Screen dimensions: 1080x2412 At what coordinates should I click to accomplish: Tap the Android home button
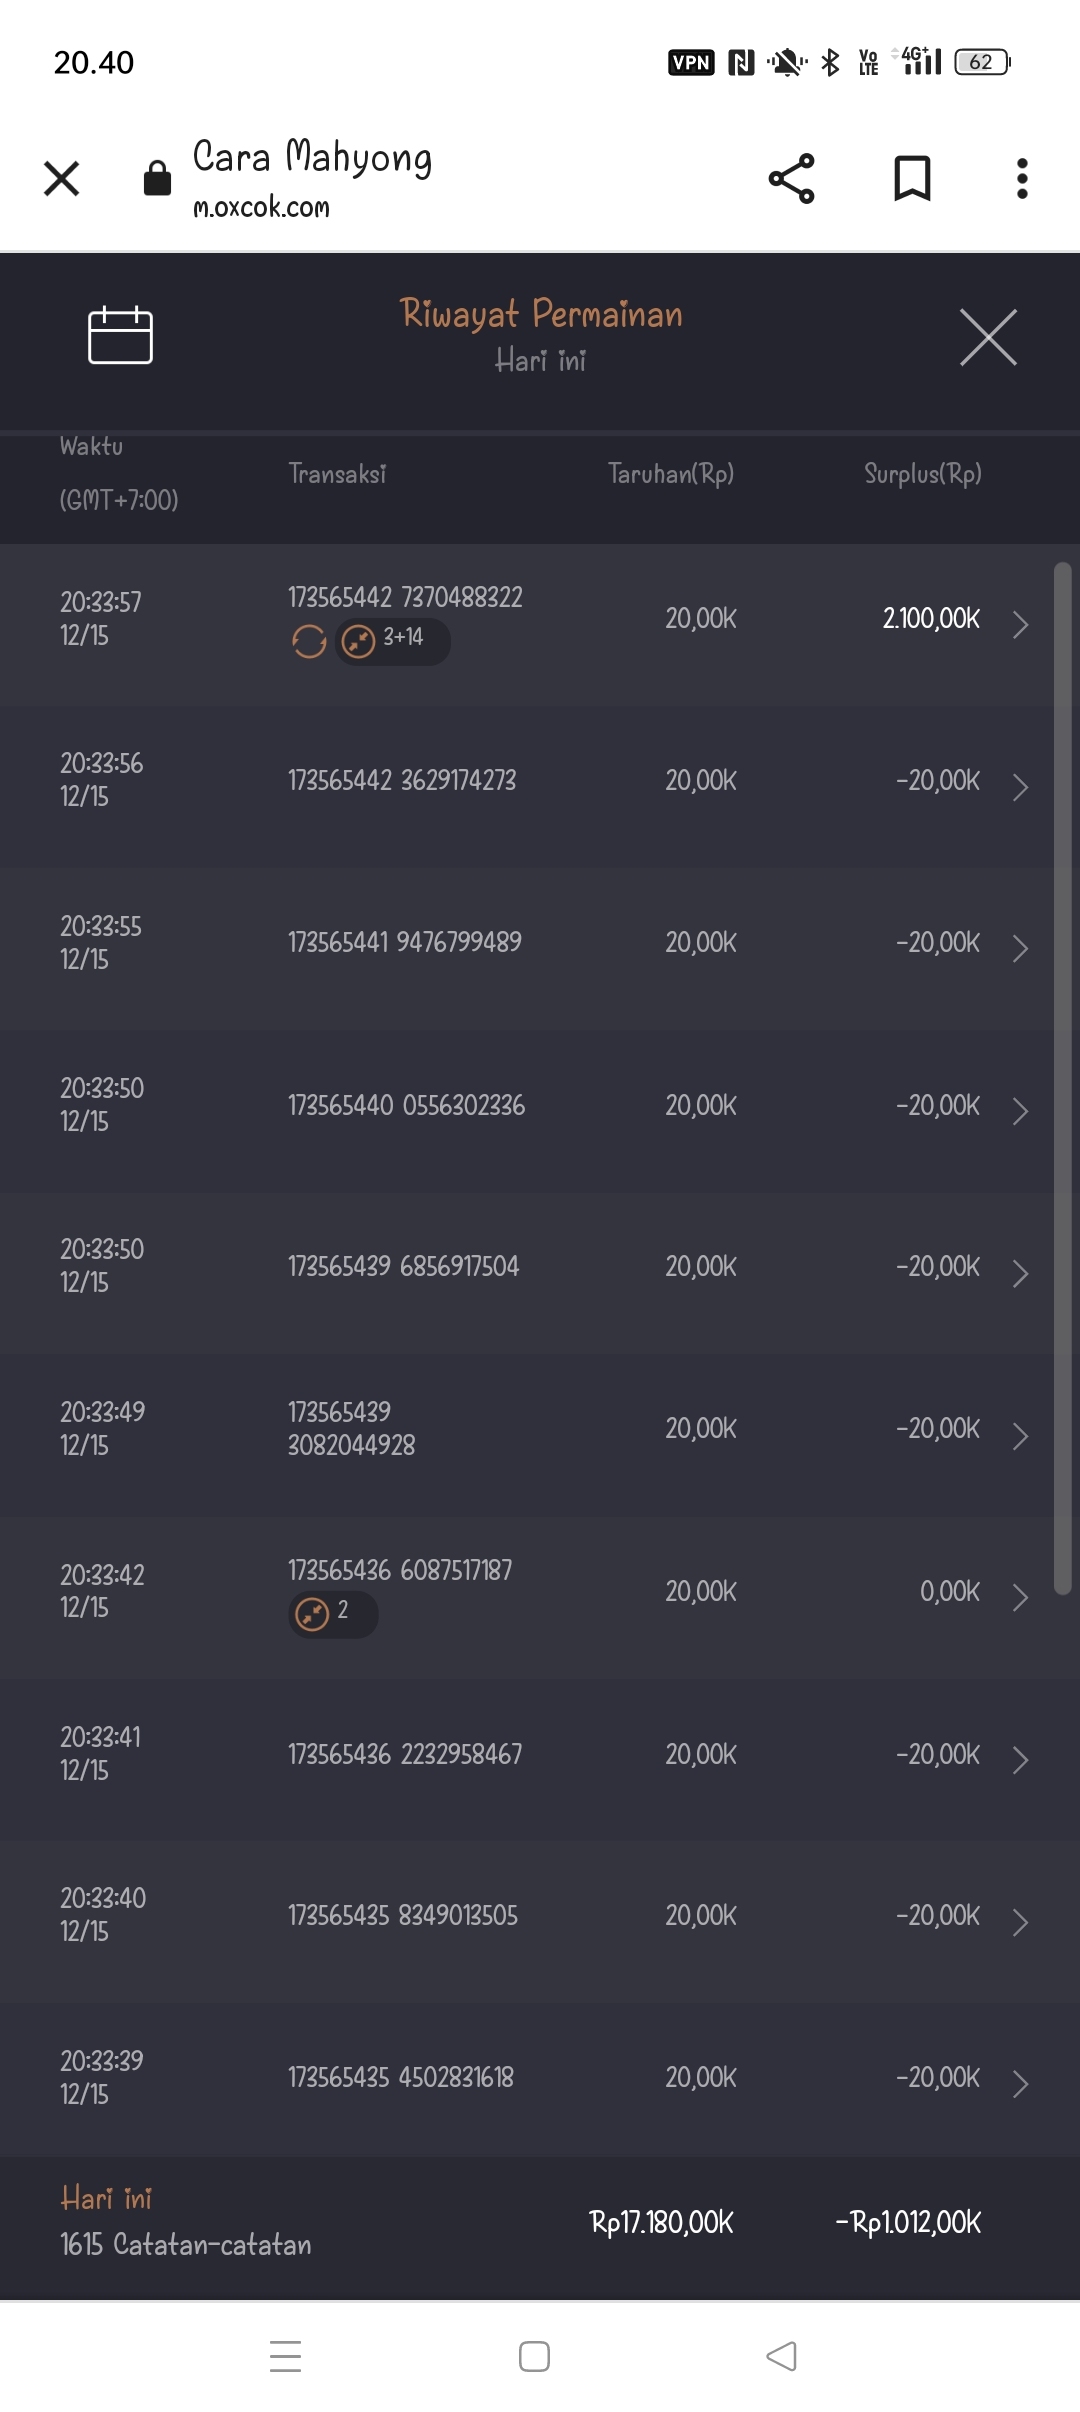point(534,2356)
